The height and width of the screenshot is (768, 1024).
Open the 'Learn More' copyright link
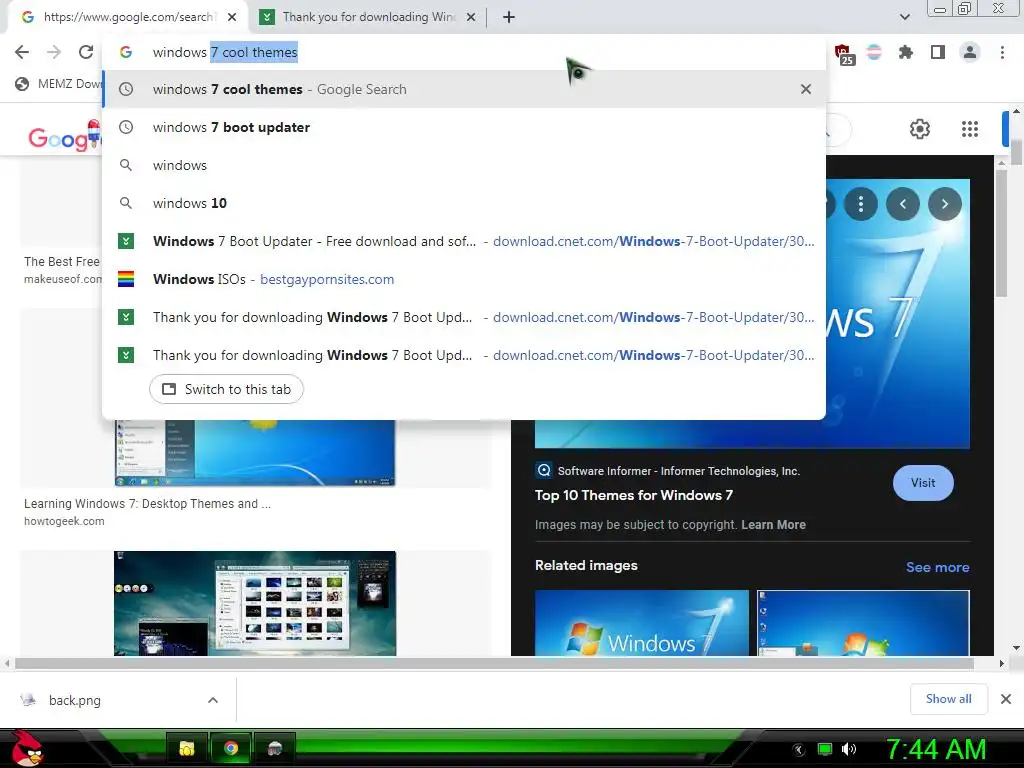[x=773, y=524]
